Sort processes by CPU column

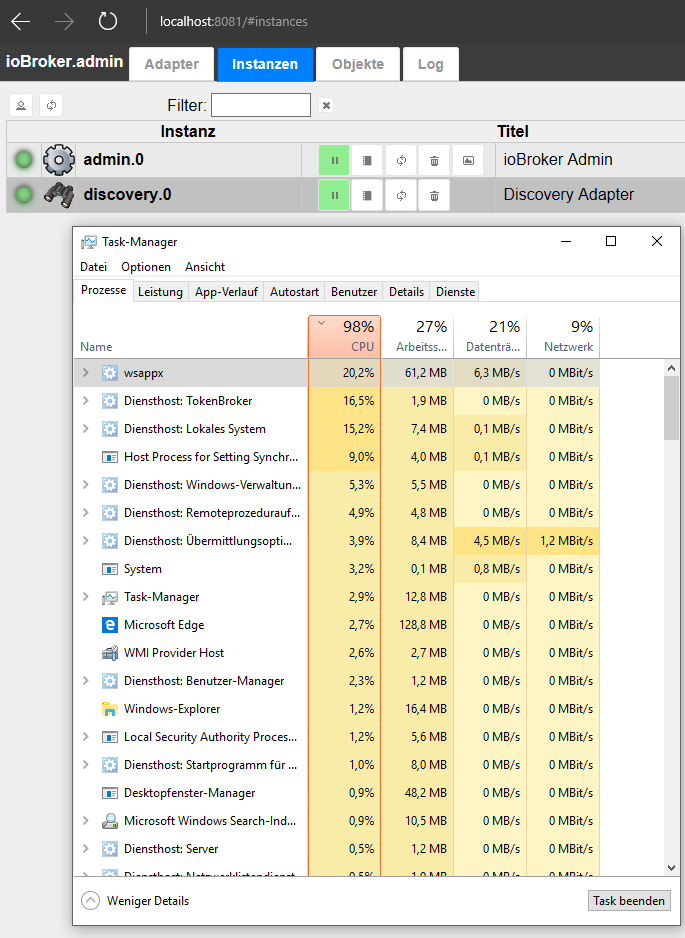point(345,337)
